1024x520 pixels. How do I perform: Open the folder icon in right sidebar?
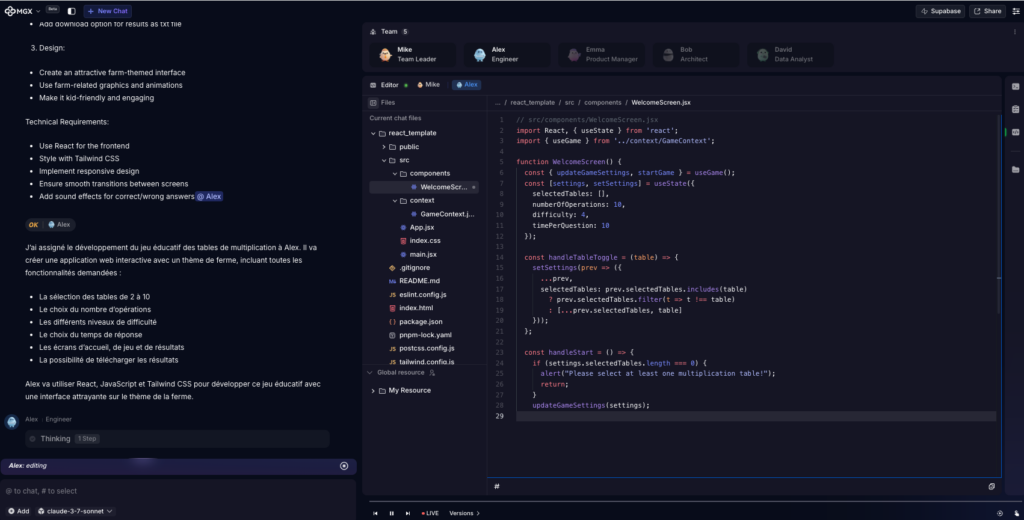1015,169
